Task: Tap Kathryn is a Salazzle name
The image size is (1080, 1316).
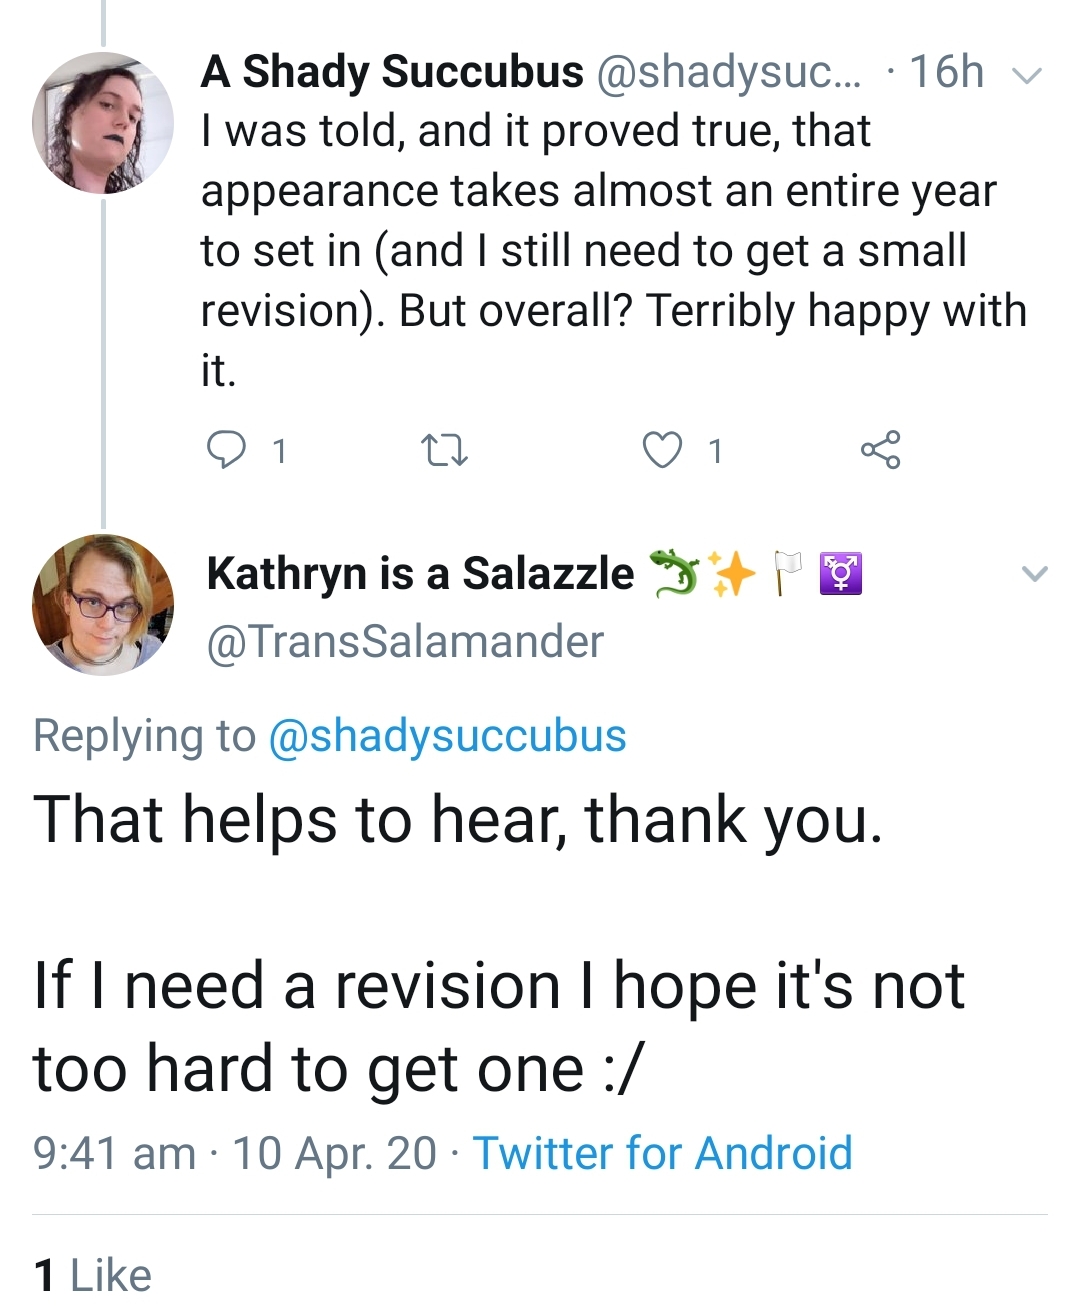Action: [x=420, y=574]
